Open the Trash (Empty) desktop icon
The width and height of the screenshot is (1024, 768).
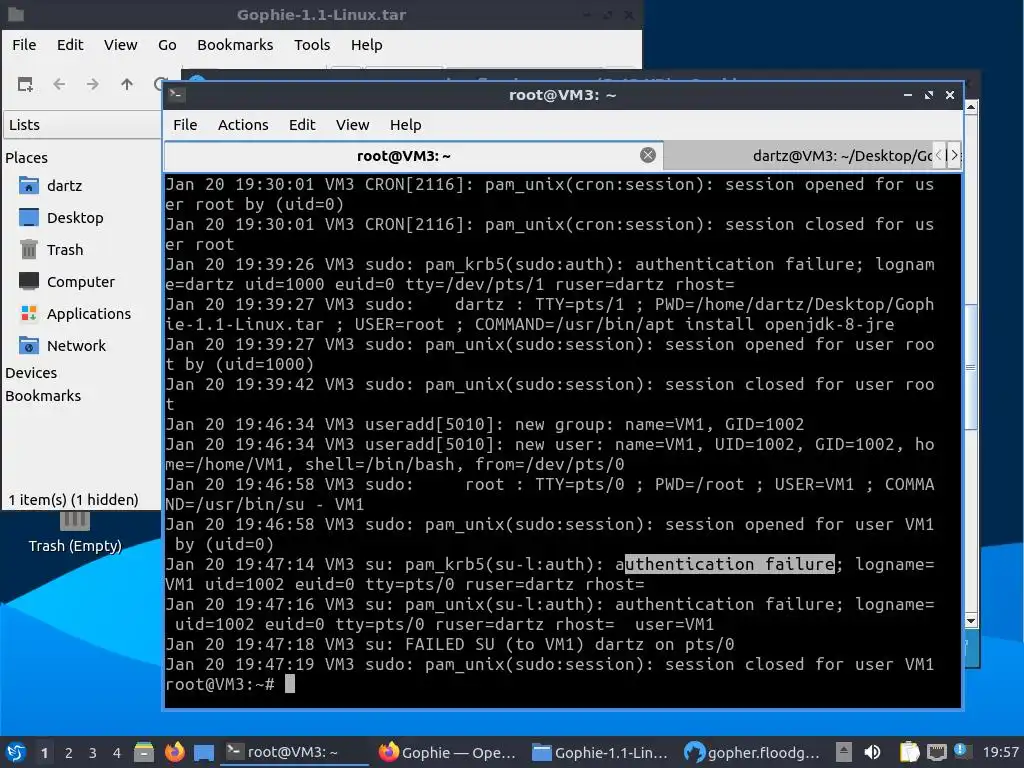click(74, 532)
